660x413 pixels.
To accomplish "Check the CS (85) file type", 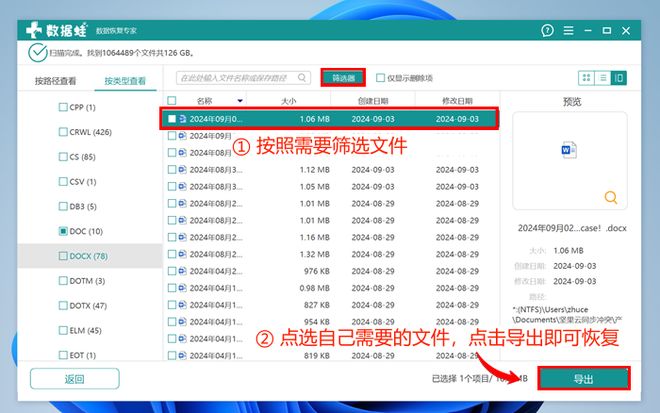I will [x=63, y=157].
